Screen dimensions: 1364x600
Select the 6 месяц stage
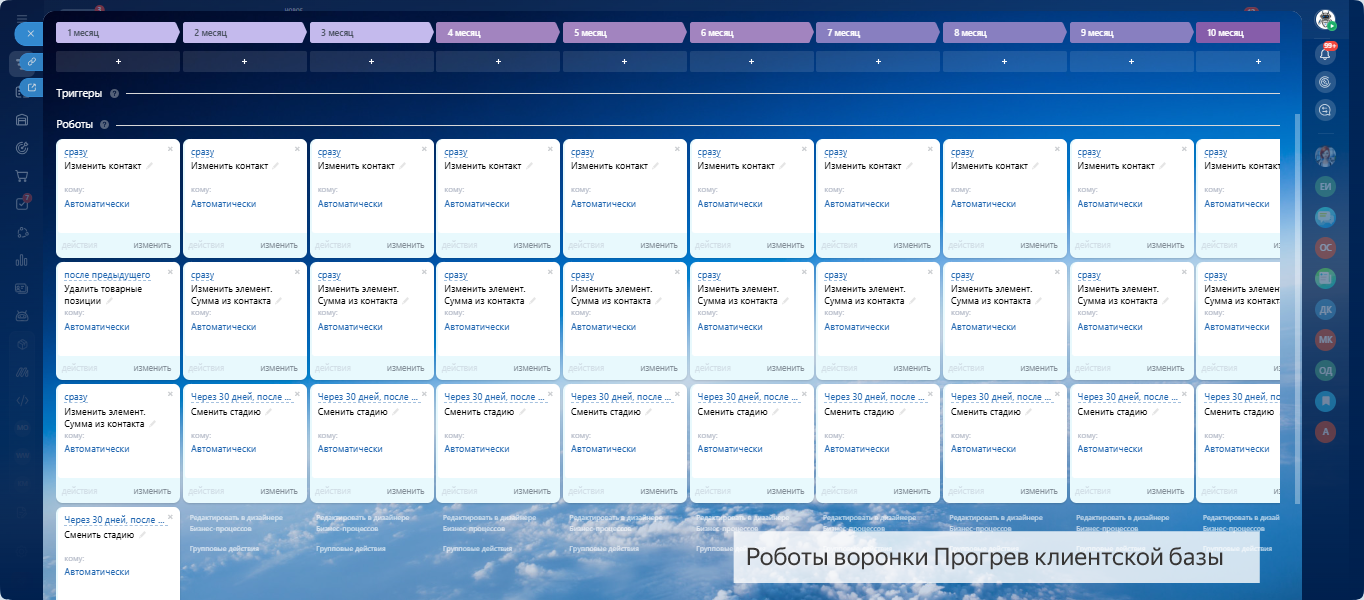click(x=751, y=33)
